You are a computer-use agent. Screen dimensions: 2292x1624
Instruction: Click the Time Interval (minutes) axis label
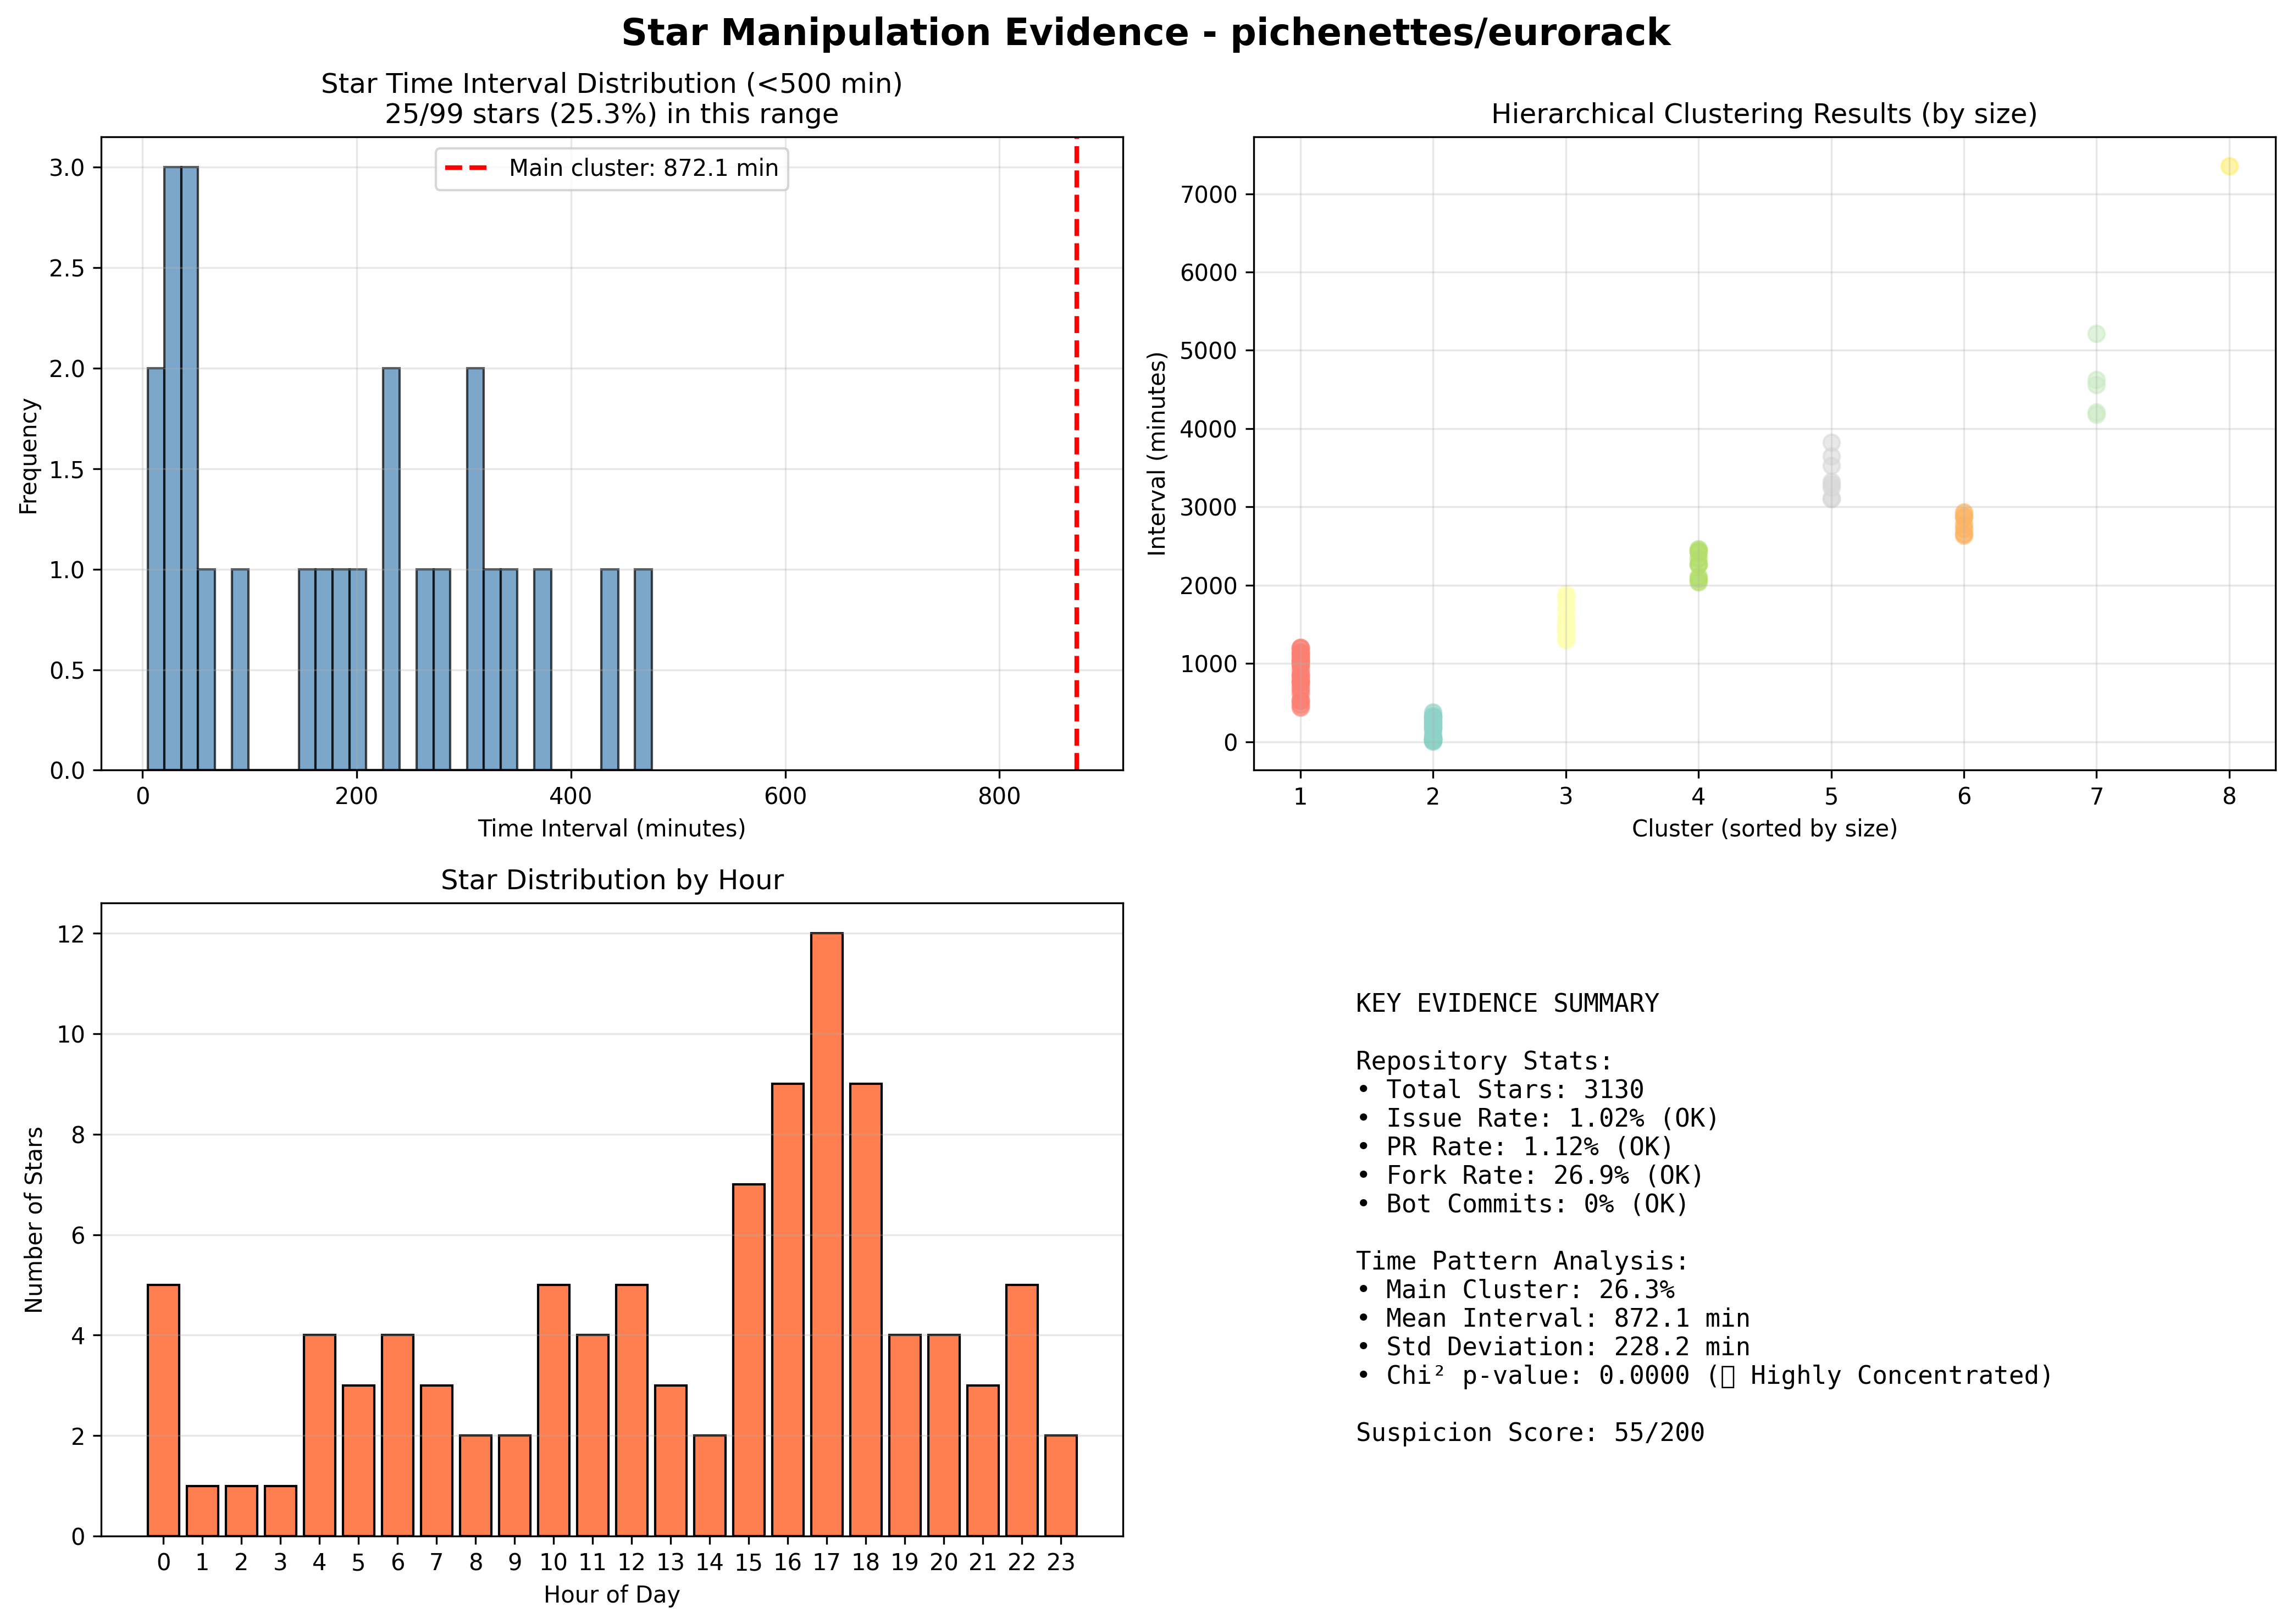612,828
